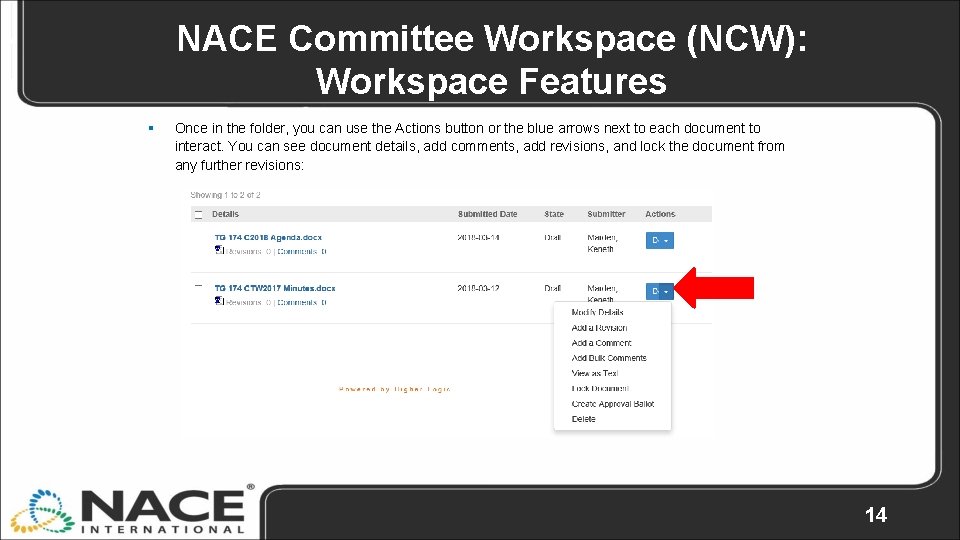Screen dimensions: 960x540
Task: Click the Showing 1 to 2 of 2 text
Action: tap(225, 195)
